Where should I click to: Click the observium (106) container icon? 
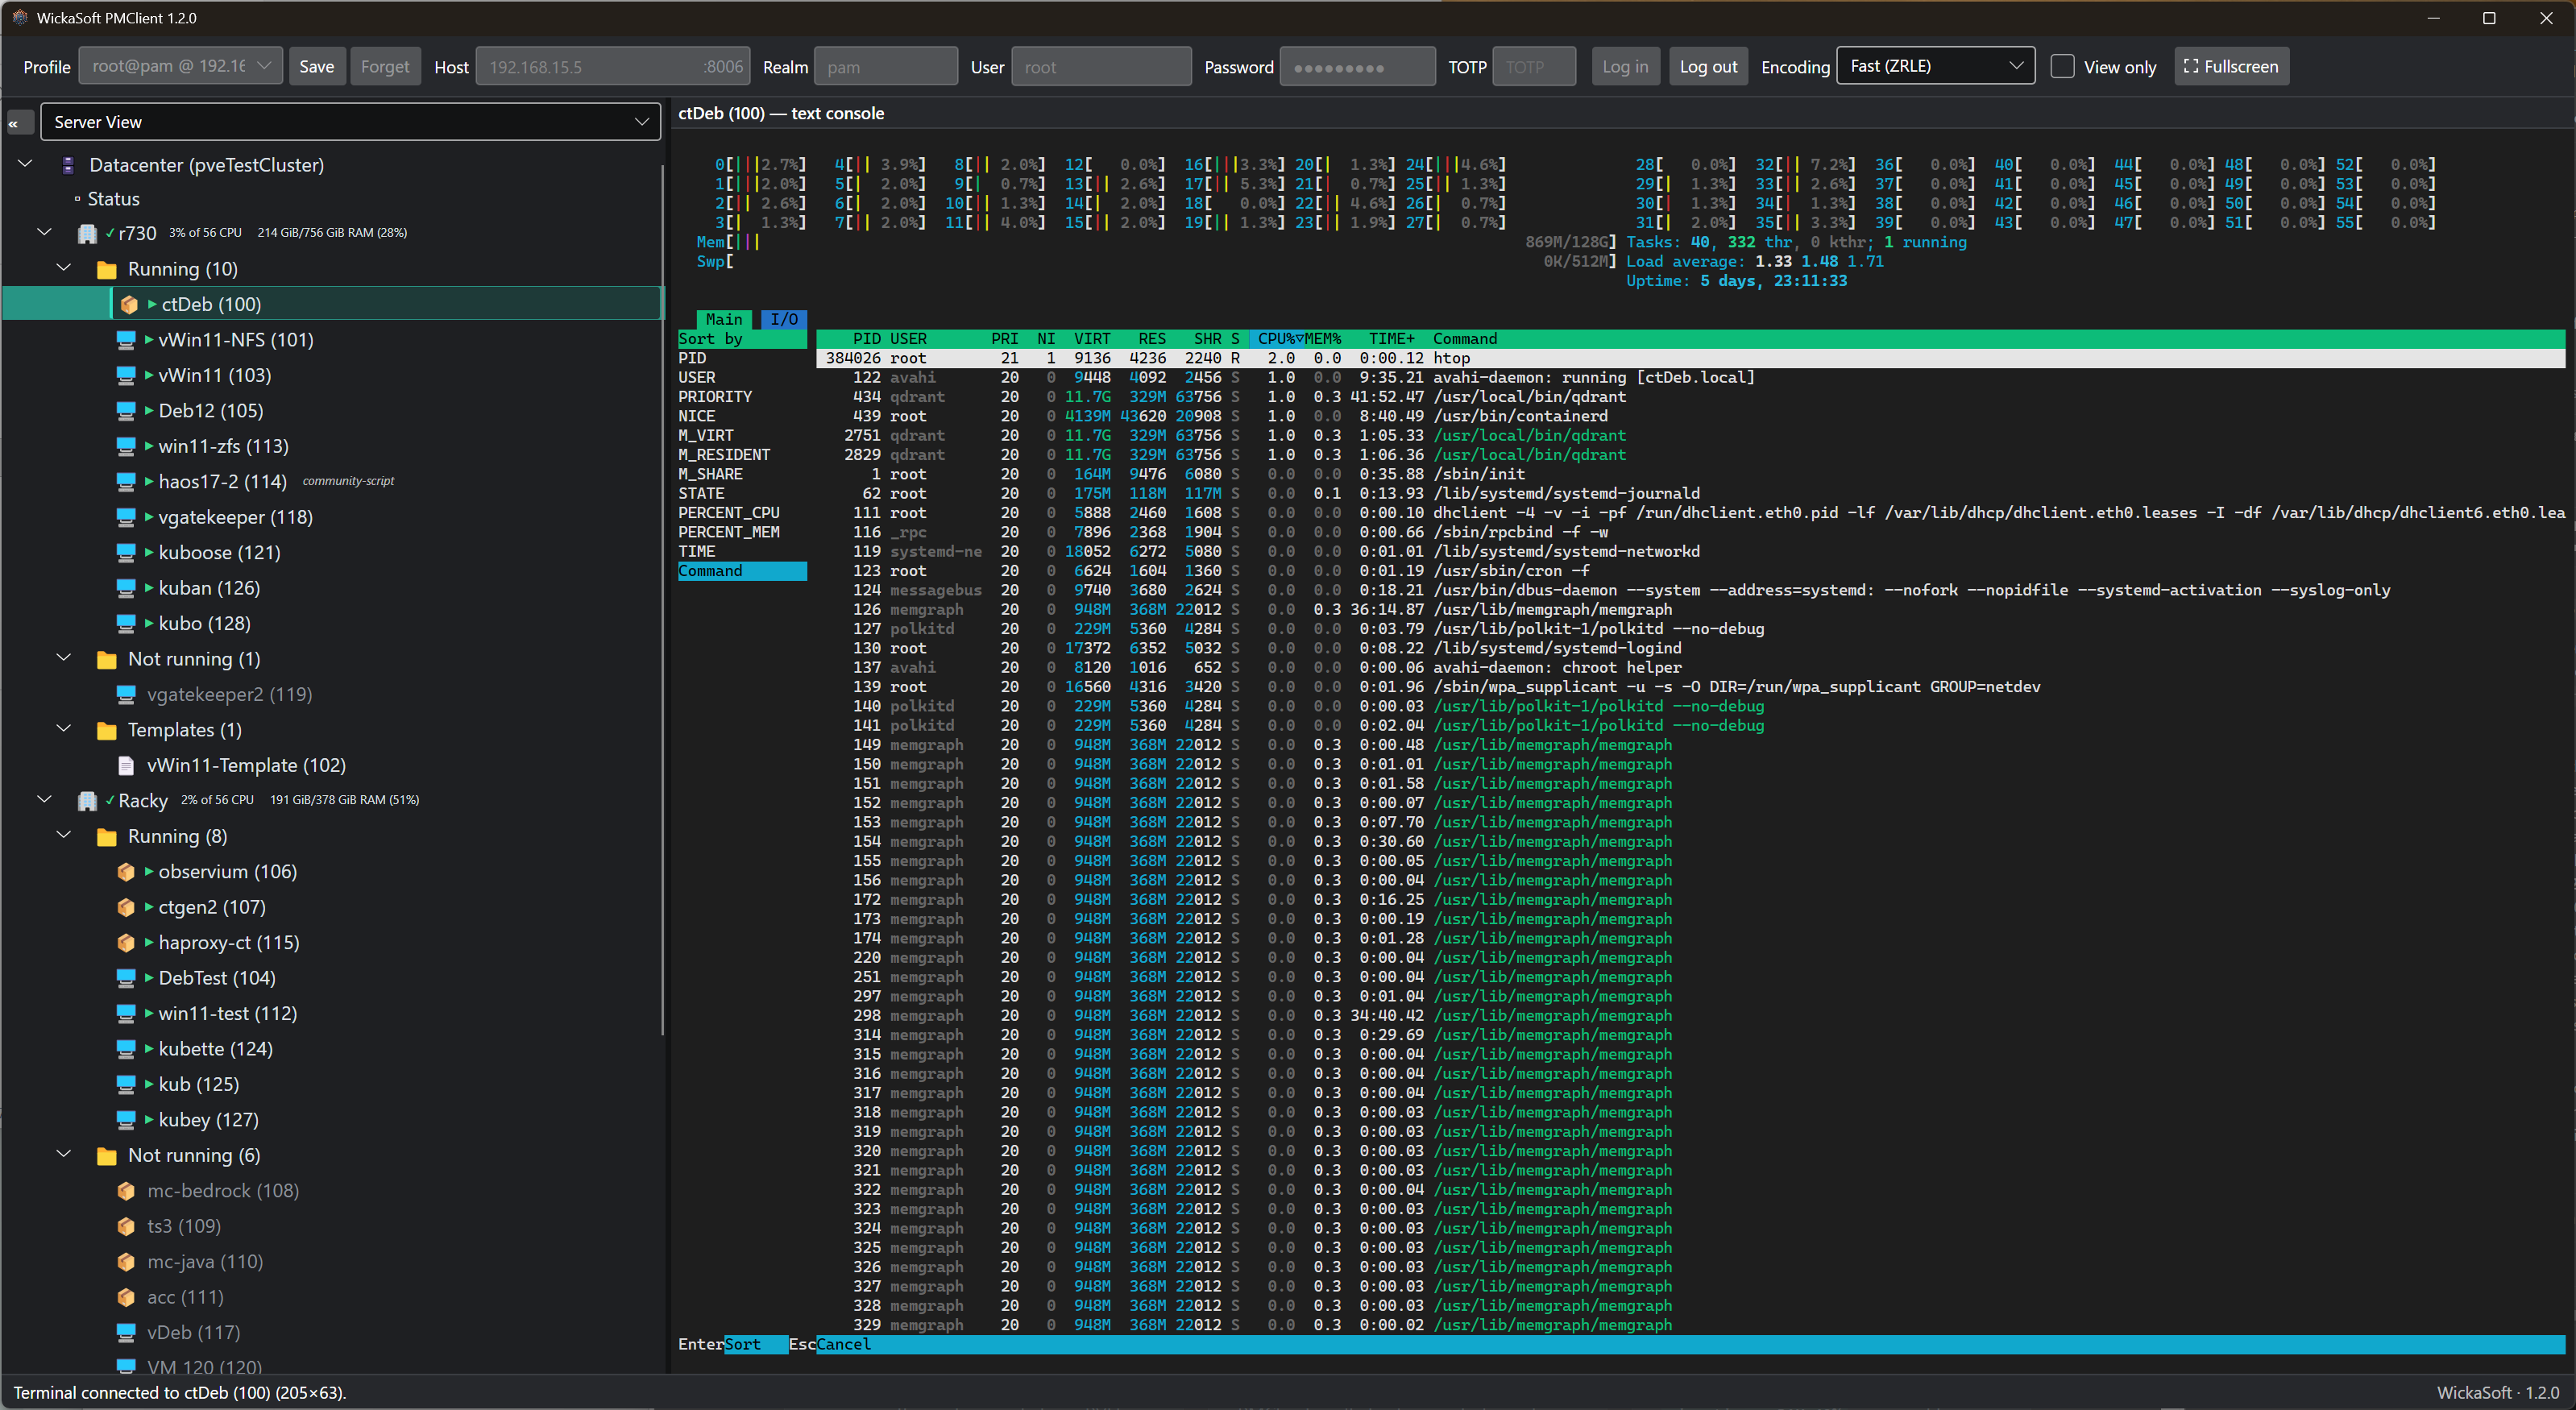pos(126,872)
